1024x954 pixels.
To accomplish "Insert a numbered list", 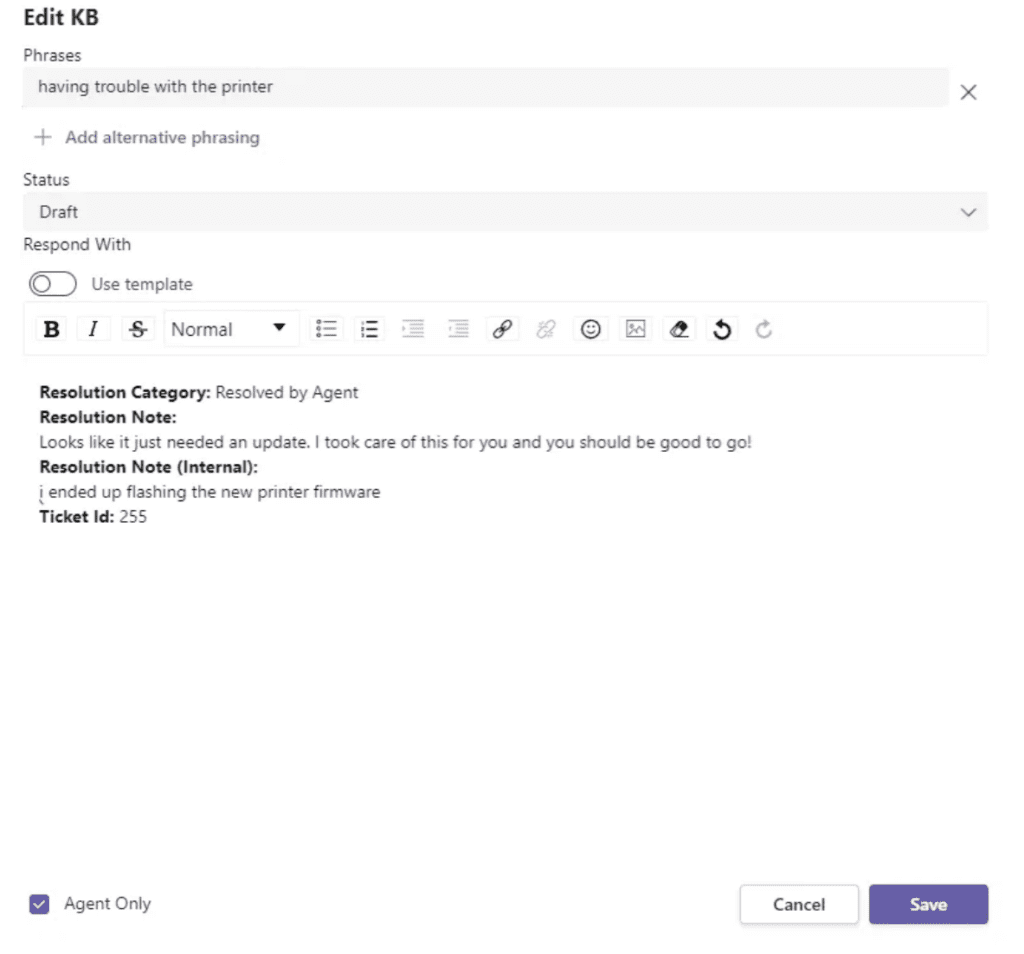I will (369, 329).
